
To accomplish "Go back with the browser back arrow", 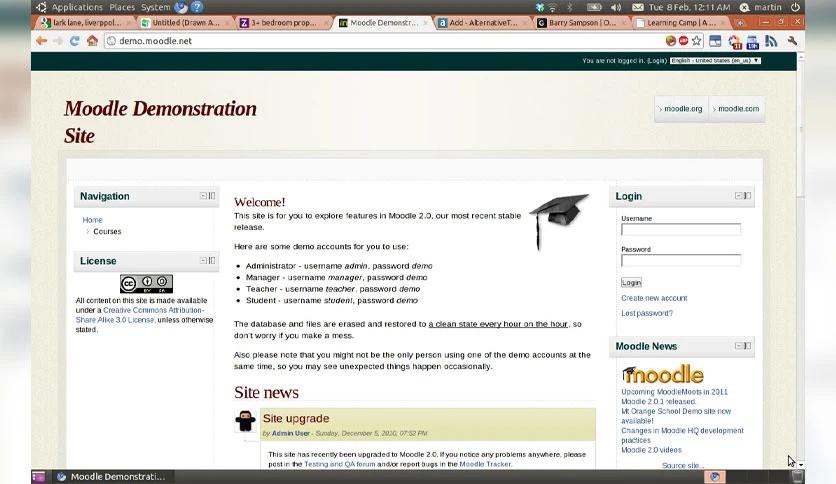I will point(42,41).
